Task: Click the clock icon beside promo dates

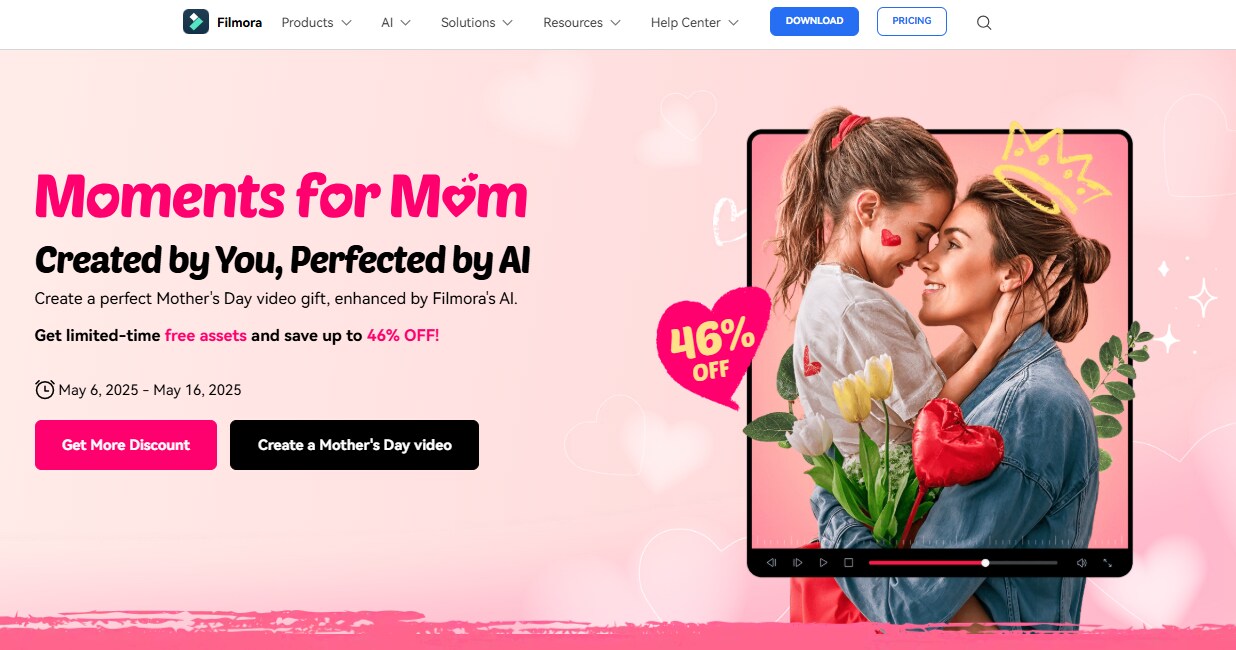Action: tap(44, 389)
